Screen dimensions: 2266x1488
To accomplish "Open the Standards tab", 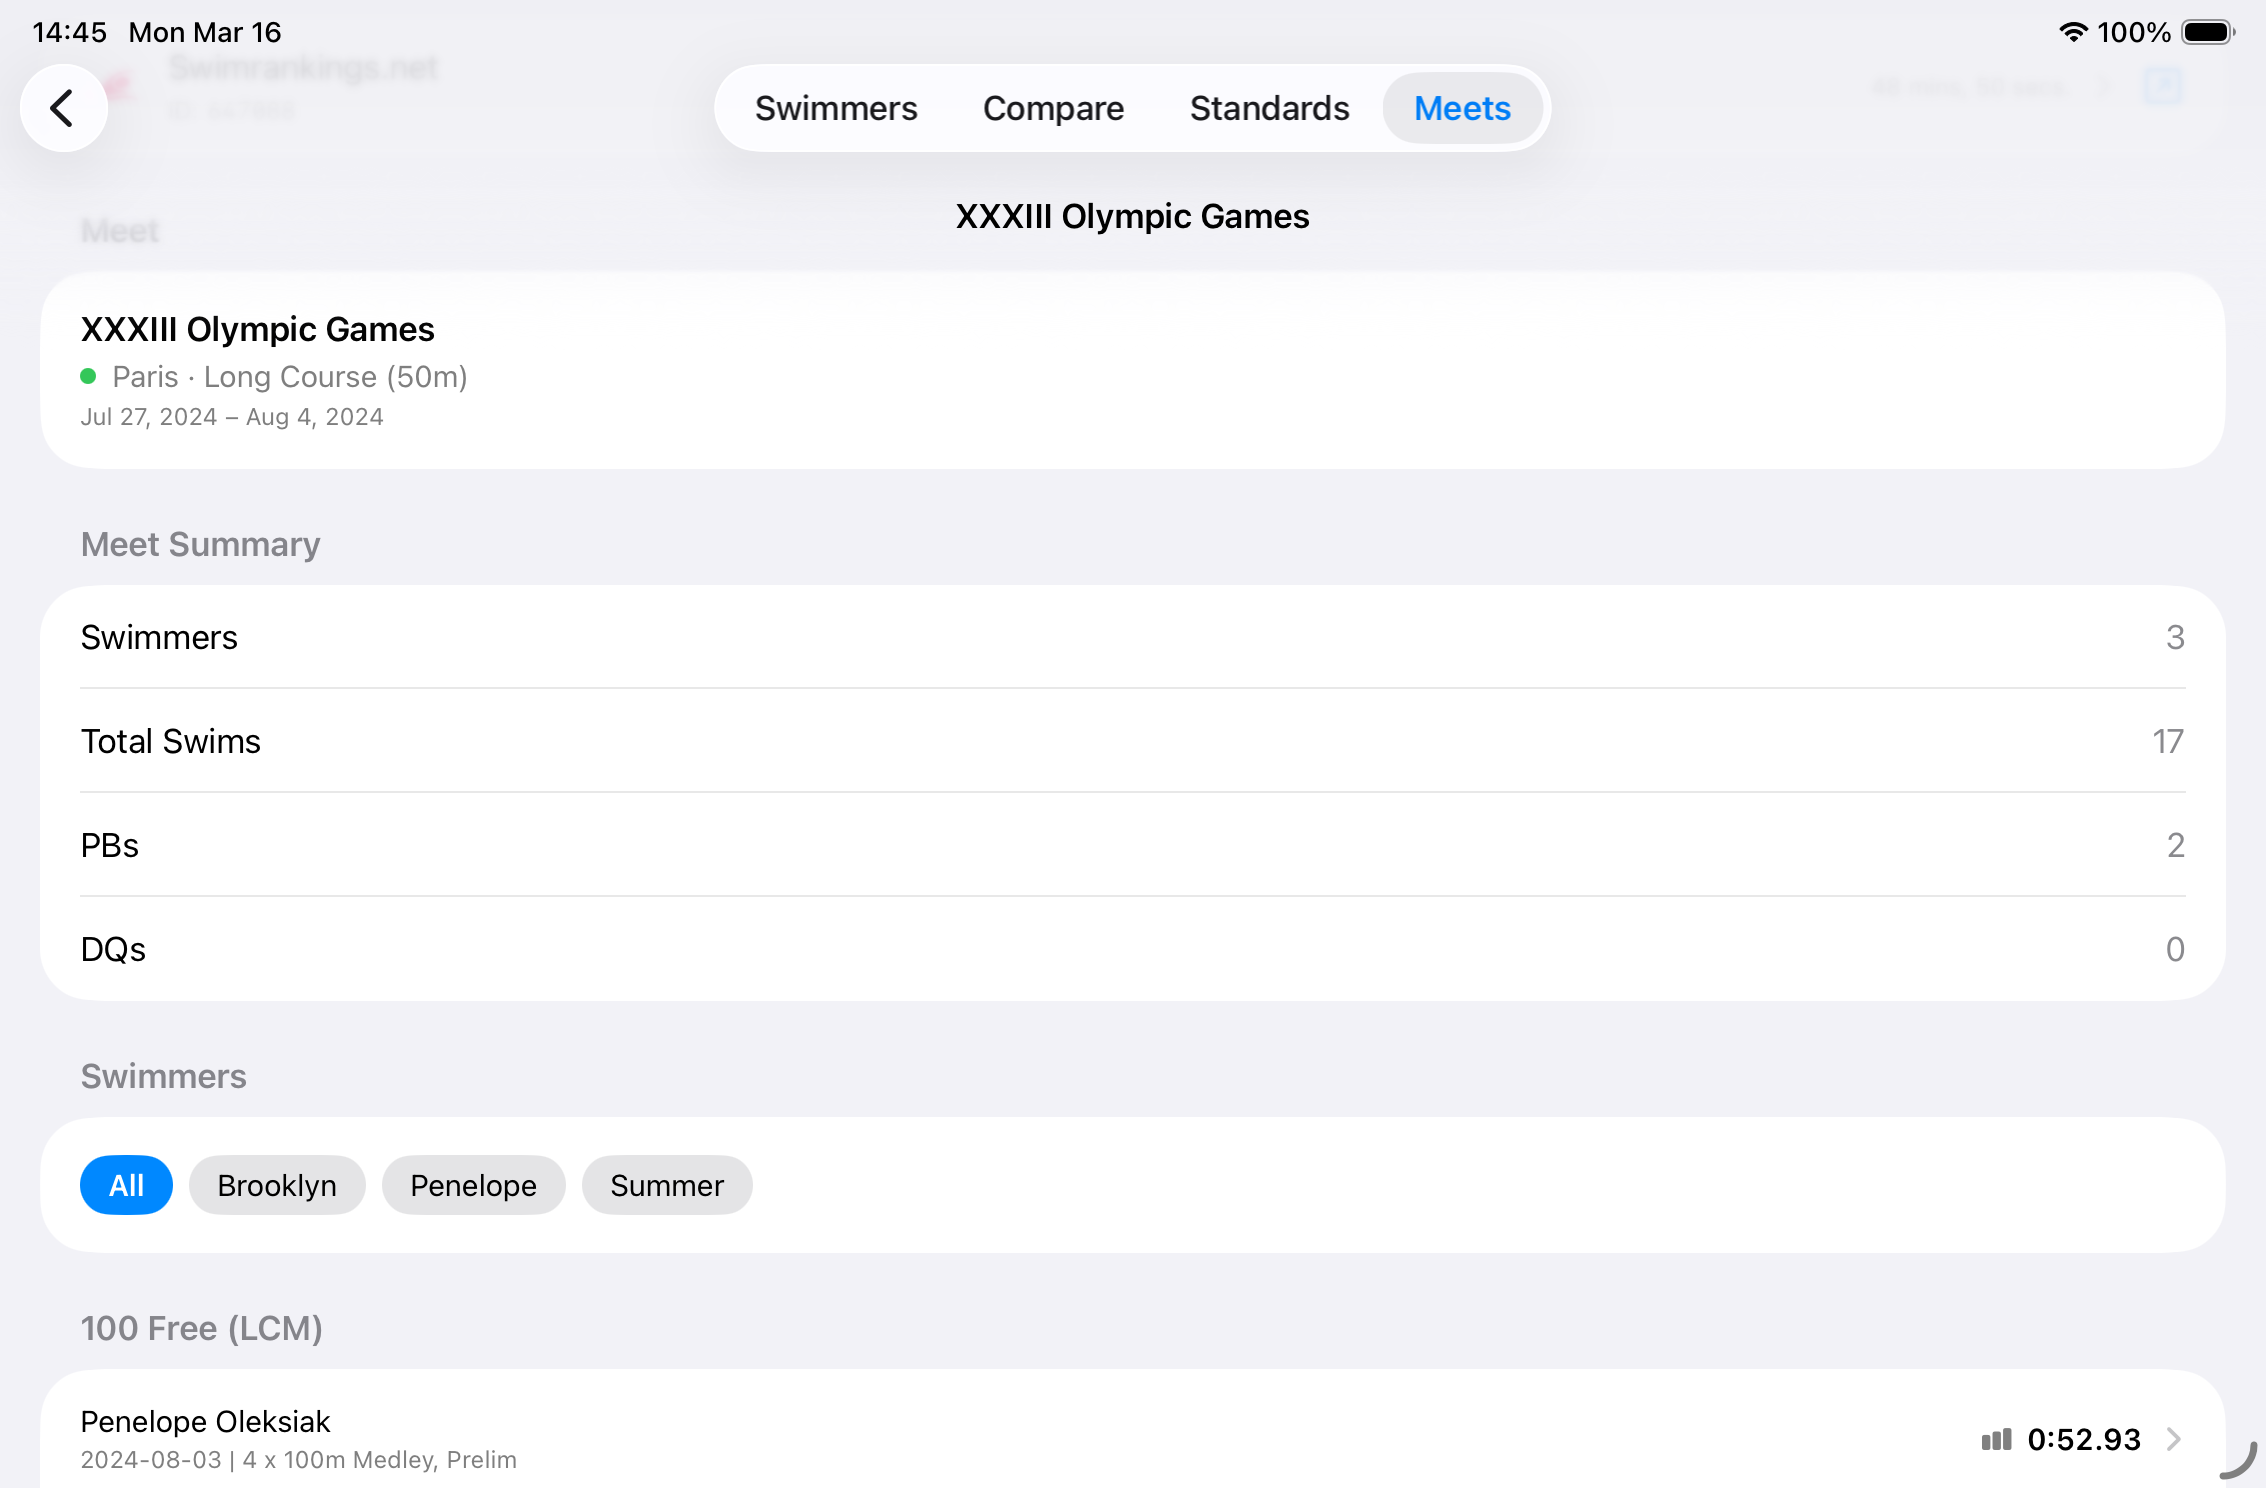I will (1269, 108).
